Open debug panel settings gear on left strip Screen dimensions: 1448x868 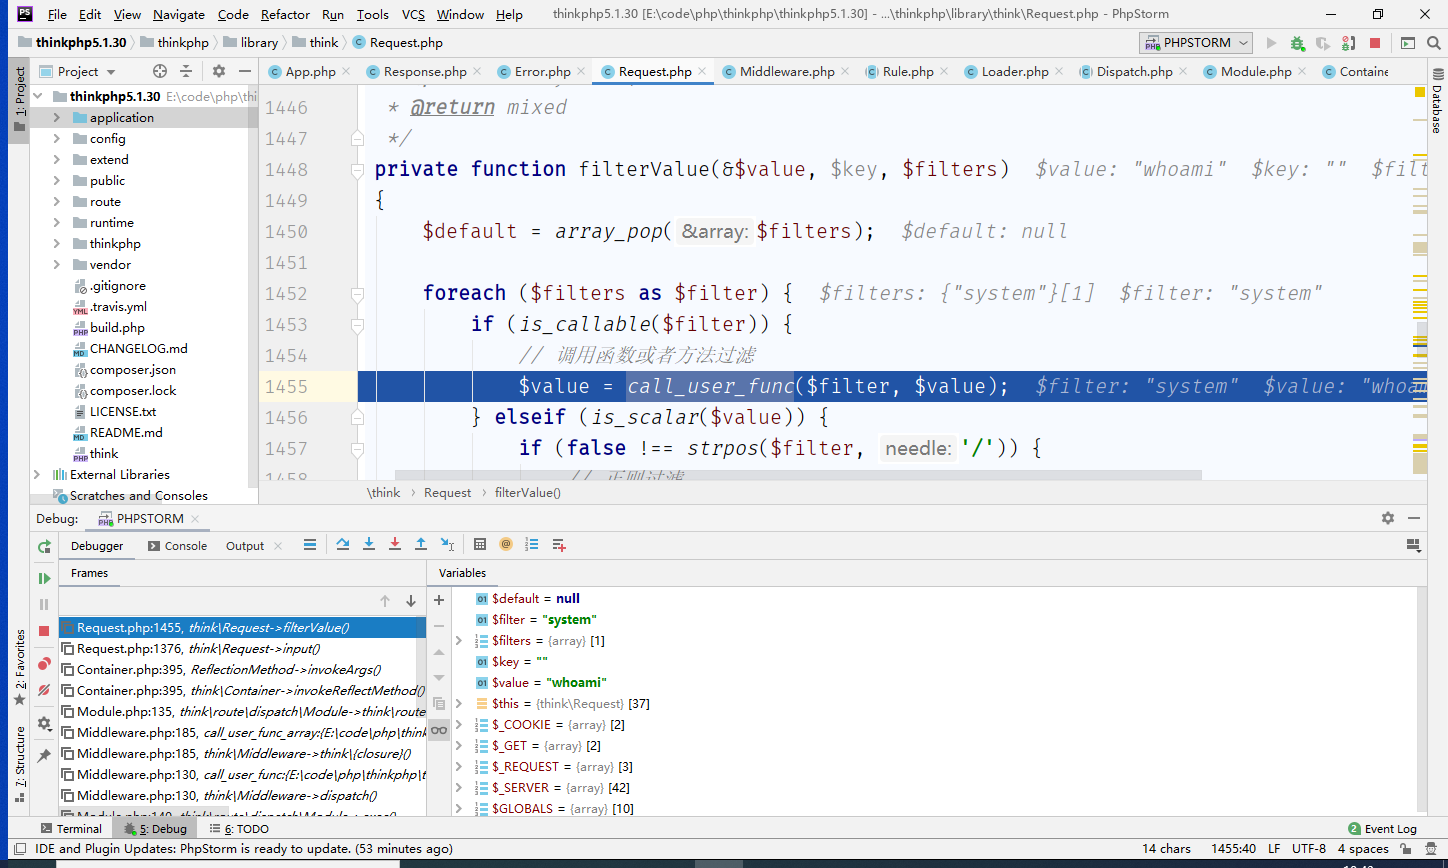pyautogui.click(x=44, y=723)
